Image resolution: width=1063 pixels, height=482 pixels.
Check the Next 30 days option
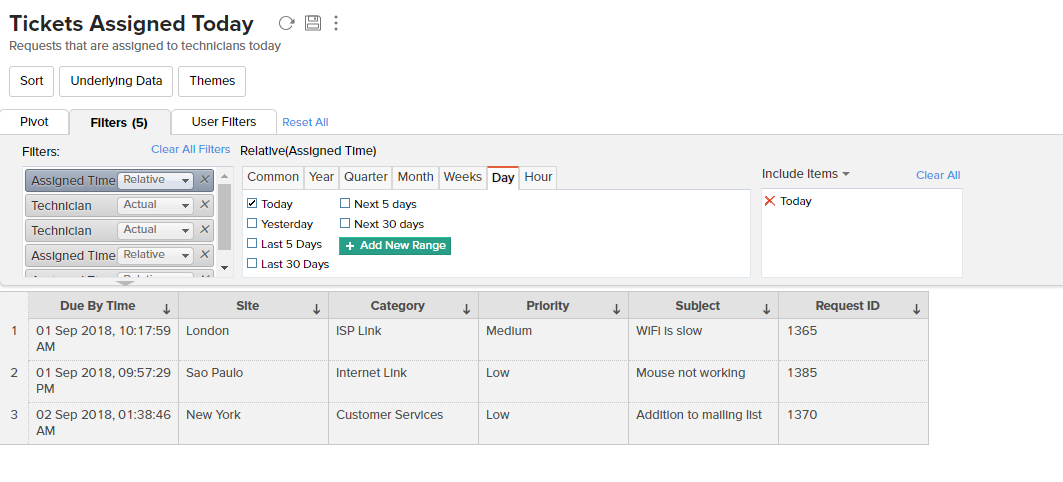pyautogui.click(x=345, y=224)
